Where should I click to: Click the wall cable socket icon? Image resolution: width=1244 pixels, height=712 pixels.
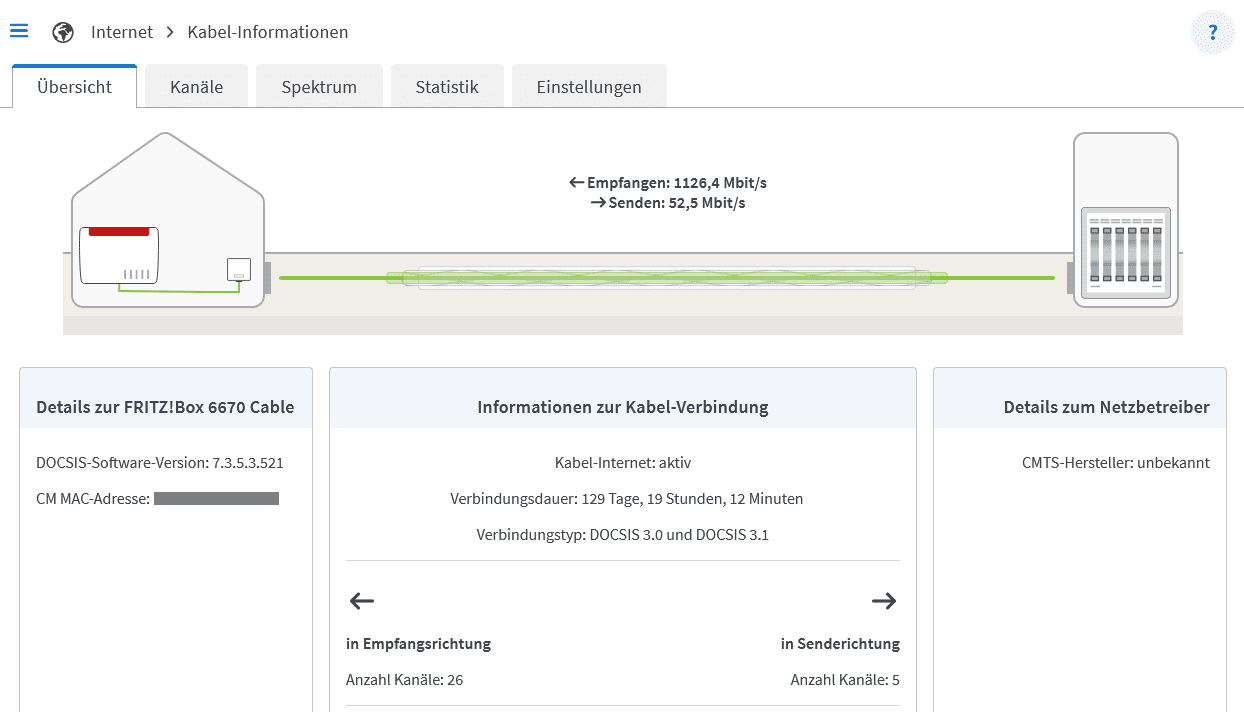tap(238, 270)
